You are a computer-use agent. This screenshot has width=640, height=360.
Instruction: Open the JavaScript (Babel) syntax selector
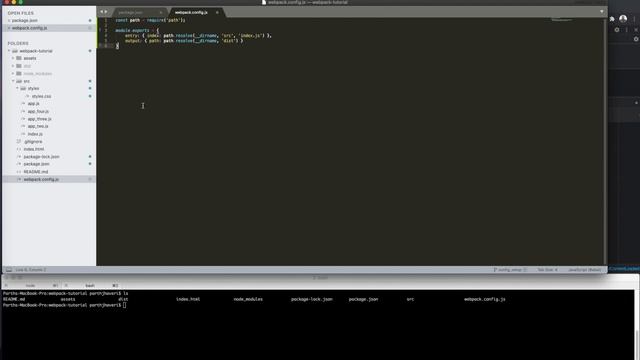584,270
